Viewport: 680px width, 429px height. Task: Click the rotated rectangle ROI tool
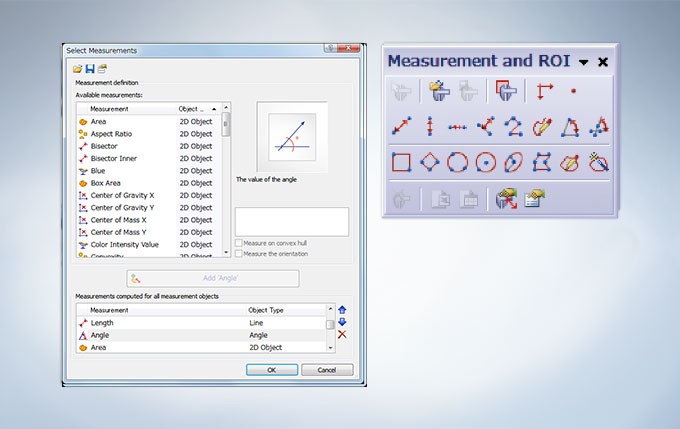(429, 161)
